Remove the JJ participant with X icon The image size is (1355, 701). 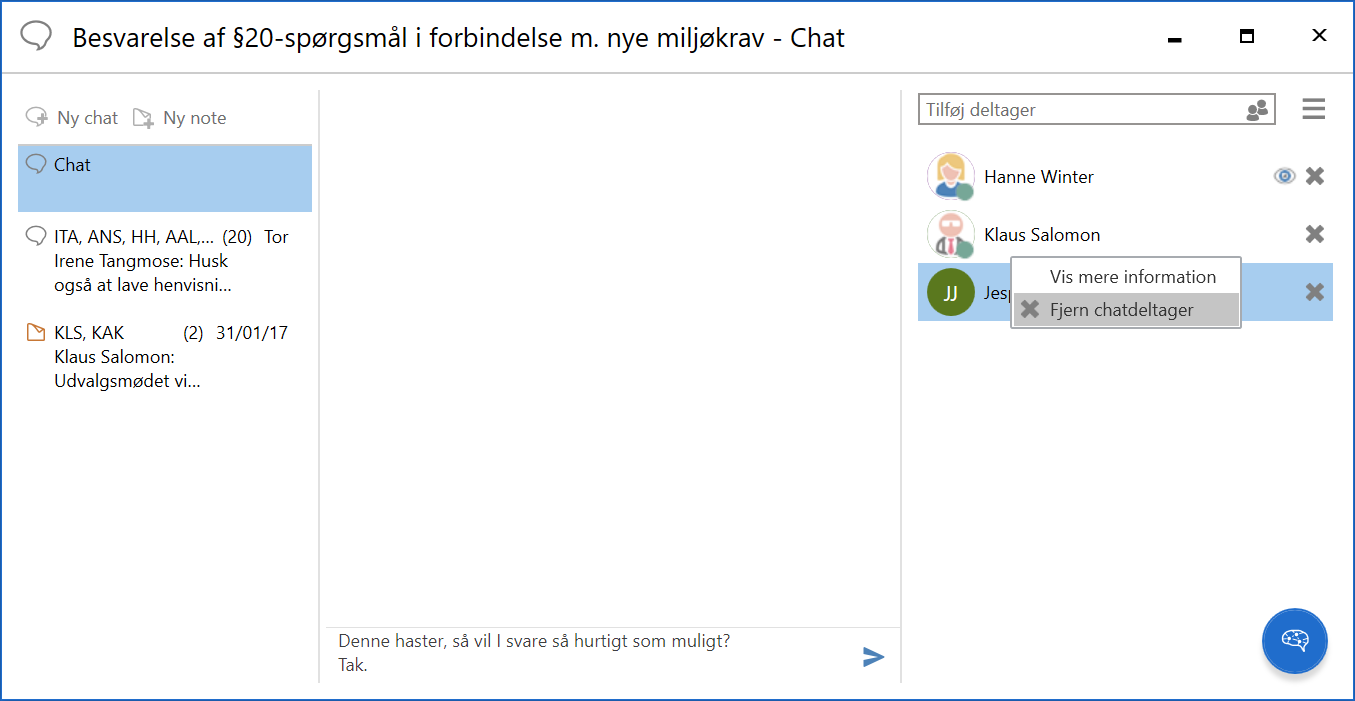(x=1315, y=292)
